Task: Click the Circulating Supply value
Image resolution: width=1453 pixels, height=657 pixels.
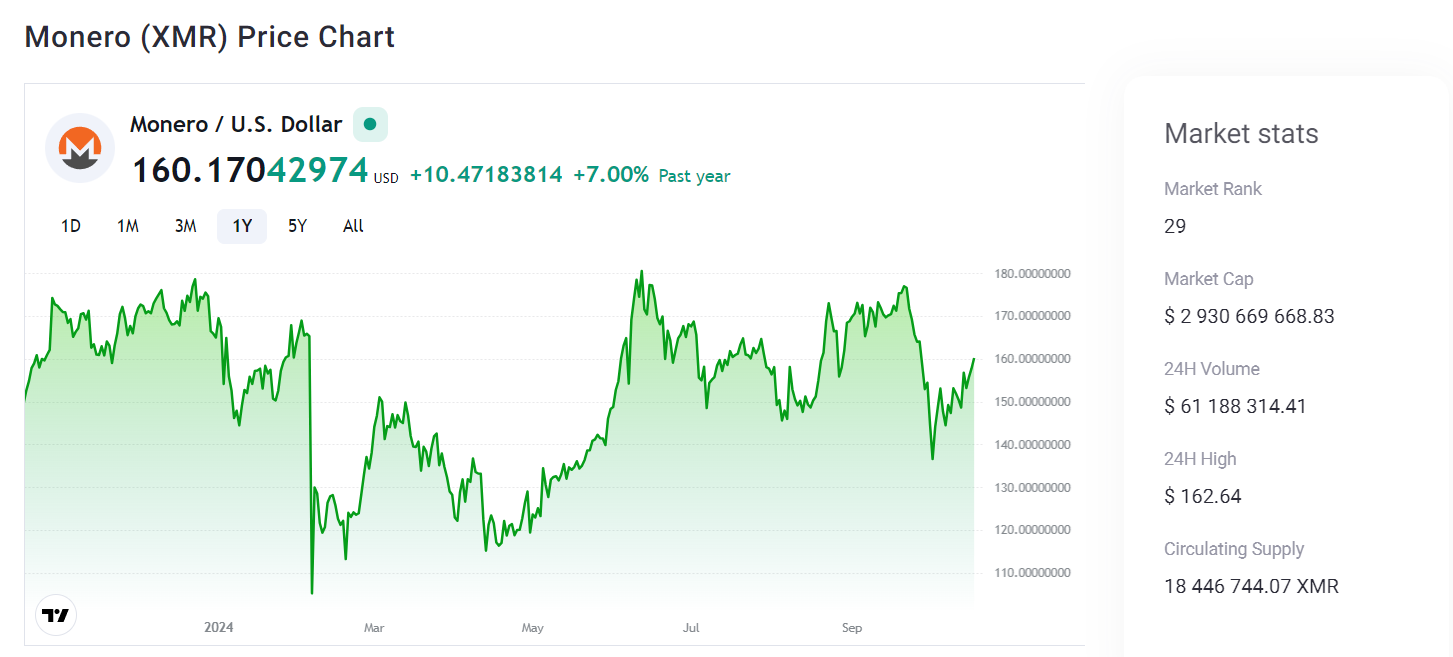Action: tap(1251, 586)
